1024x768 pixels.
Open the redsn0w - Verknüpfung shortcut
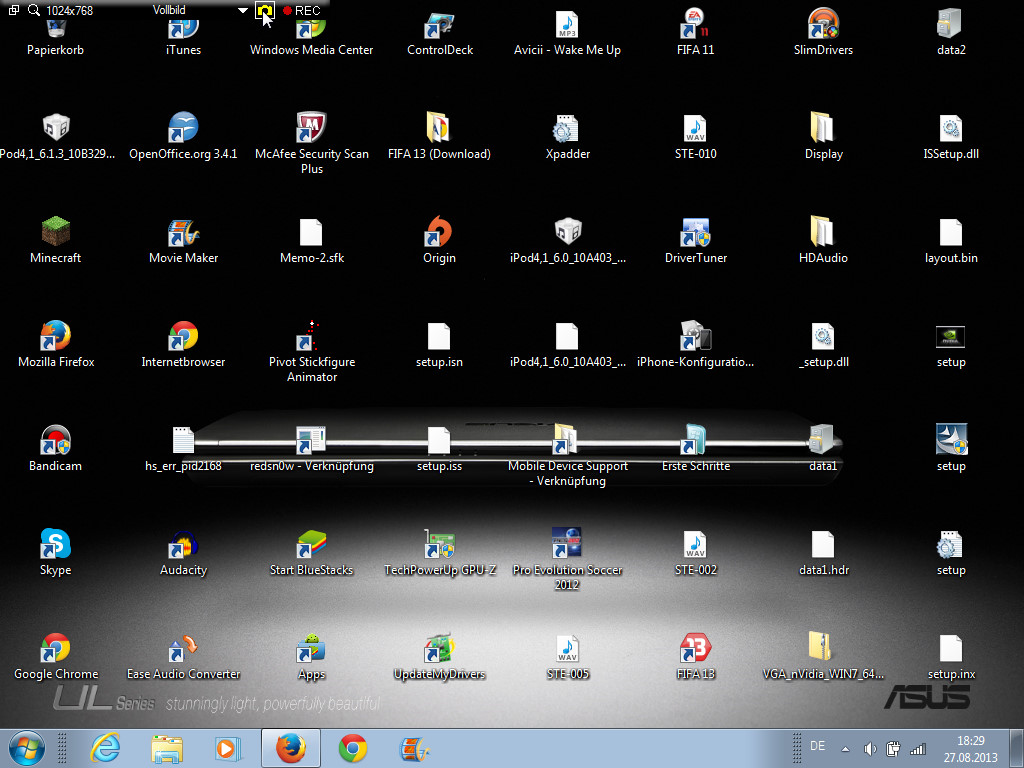click(312, 448)
